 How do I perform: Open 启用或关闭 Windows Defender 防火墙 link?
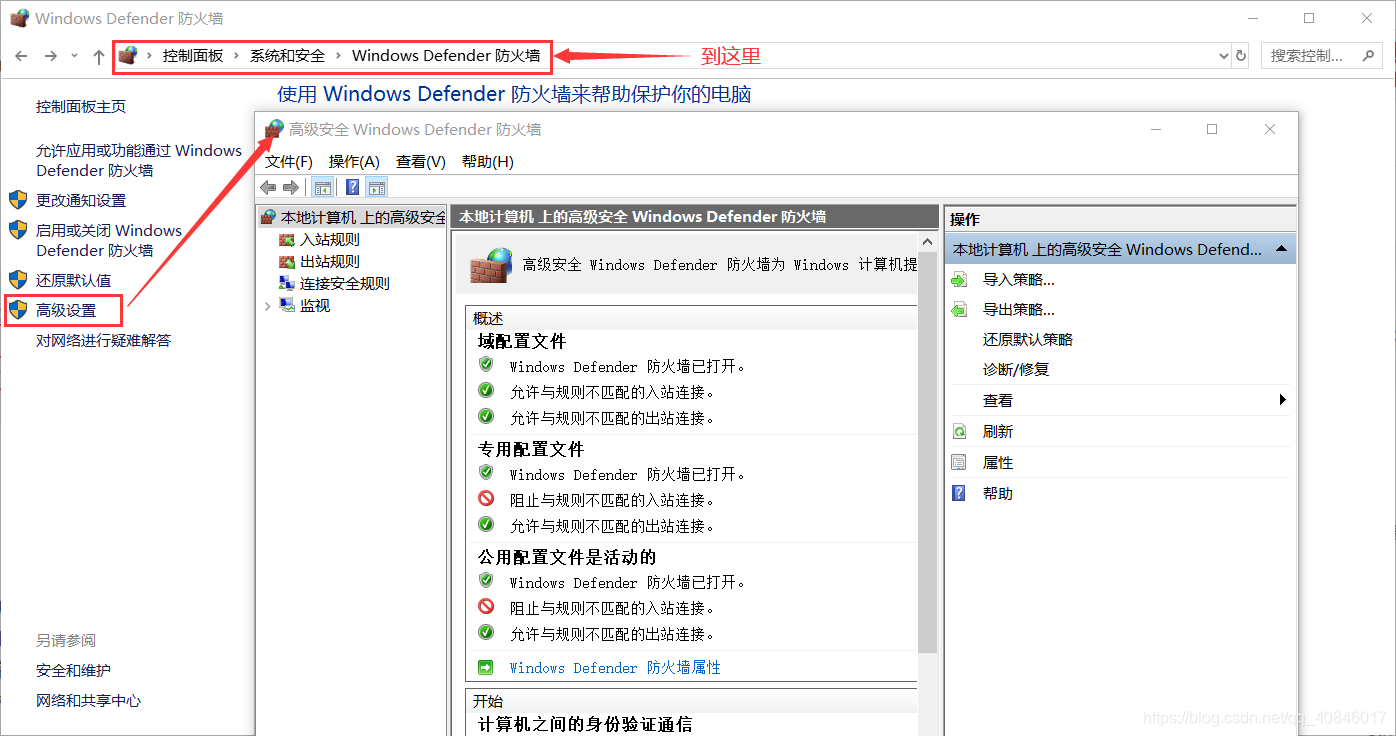pos(109,241)
